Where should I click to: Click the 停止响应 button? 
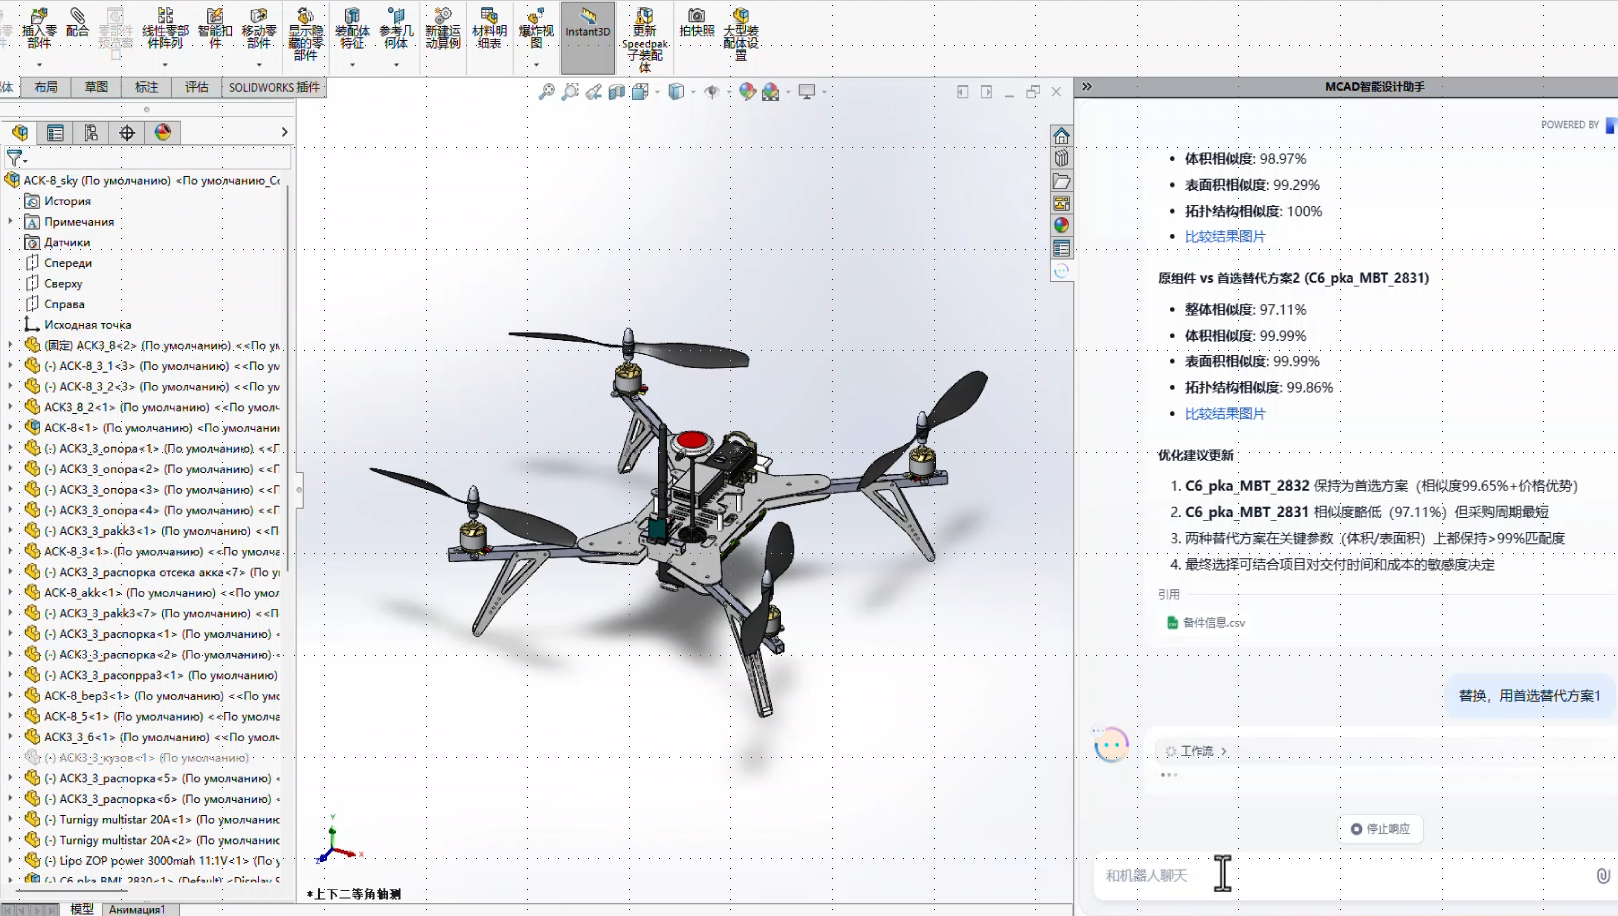coord(1380,829)
